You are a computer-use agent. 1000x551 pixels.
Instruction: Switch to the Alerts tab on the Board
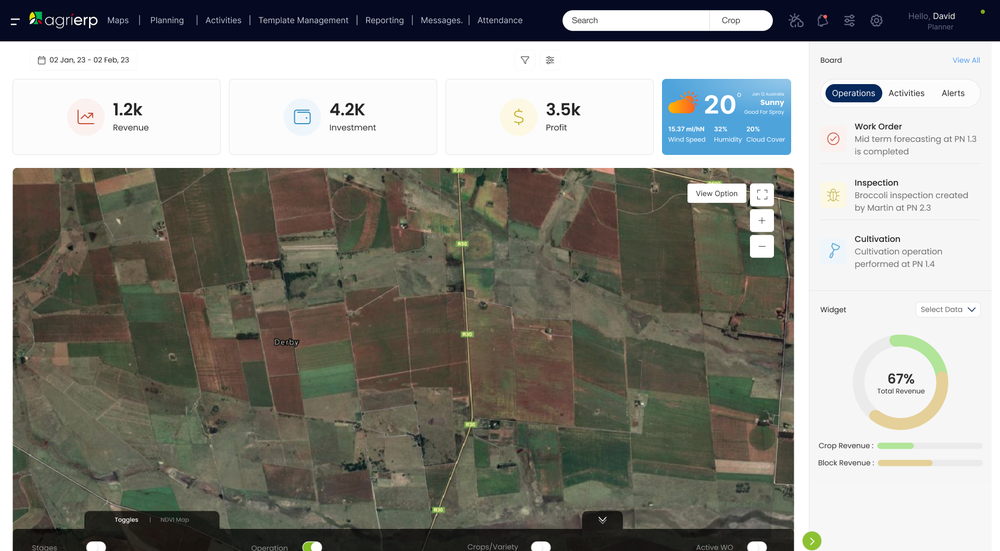[953, 93]
